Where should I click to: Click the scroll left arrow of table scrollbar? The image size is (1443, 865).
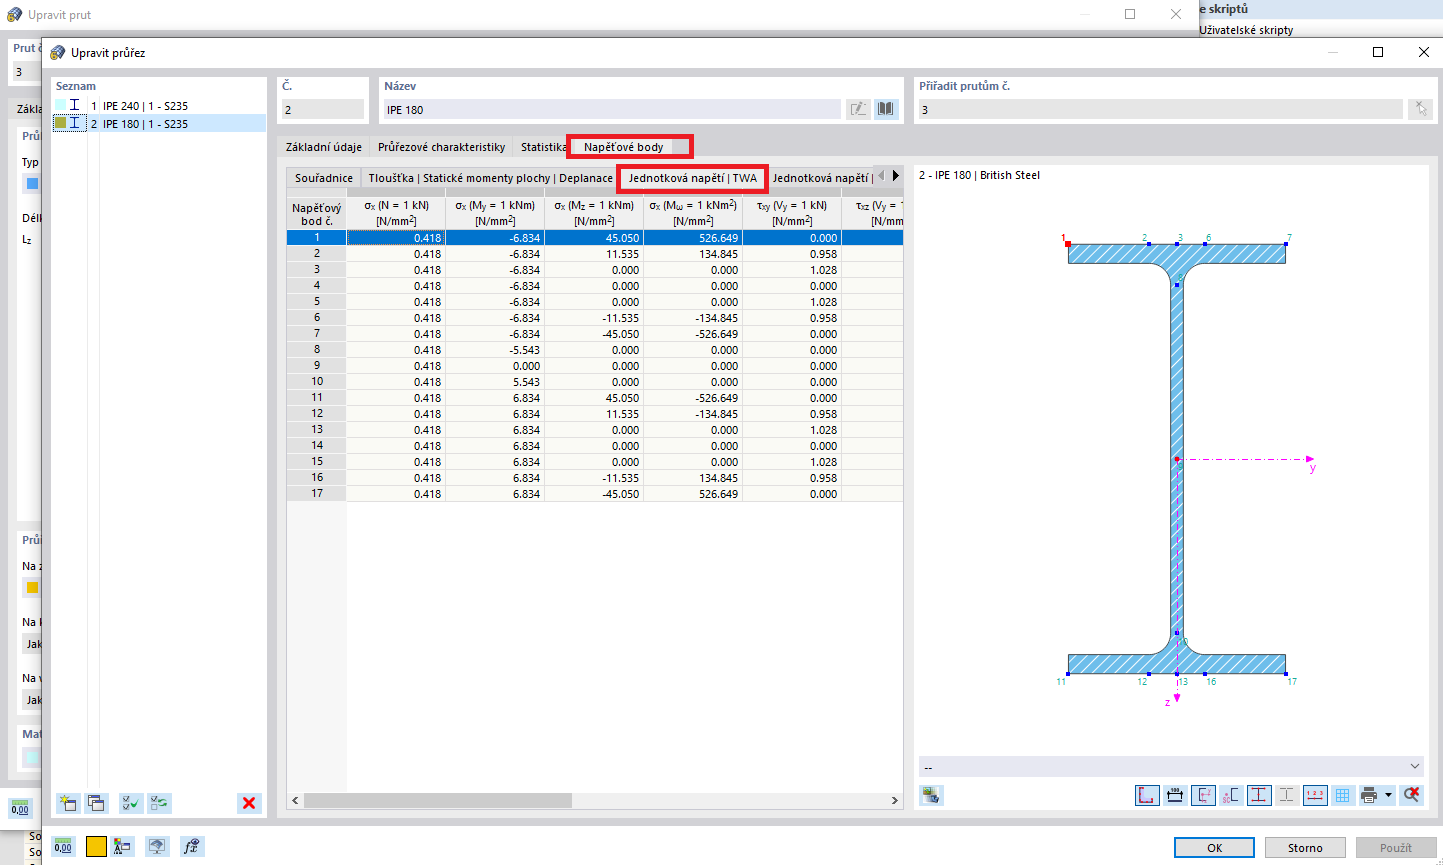click(x=295, y=801)
